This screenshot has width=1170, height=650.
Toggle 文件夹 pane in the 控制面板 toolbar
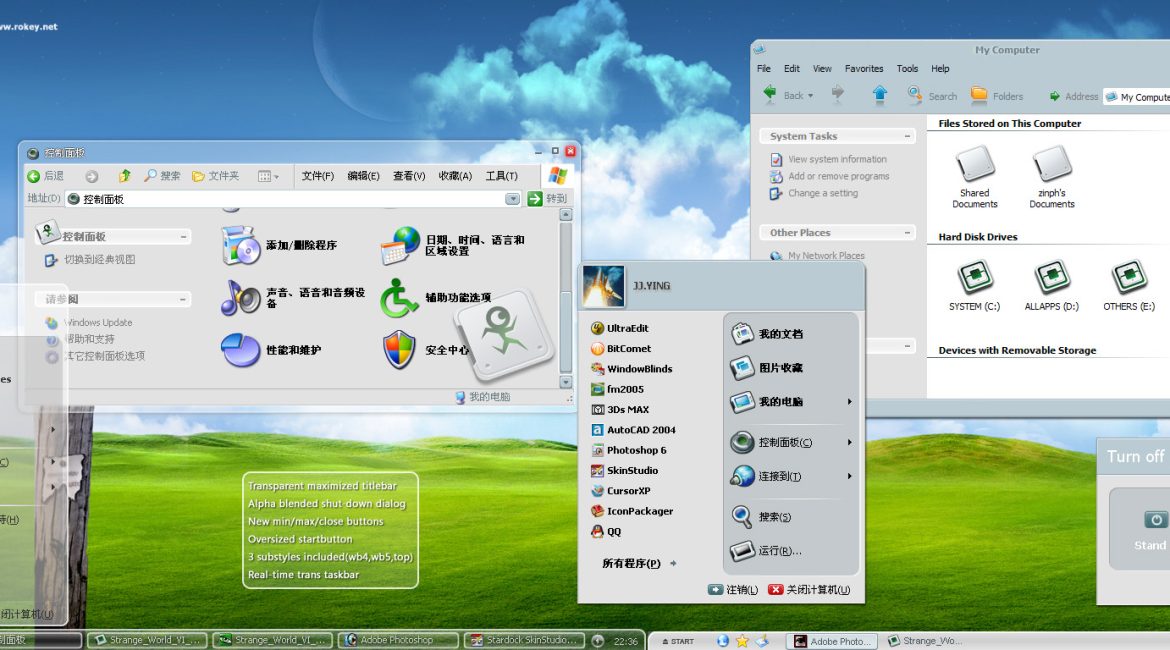pos(216,176)
